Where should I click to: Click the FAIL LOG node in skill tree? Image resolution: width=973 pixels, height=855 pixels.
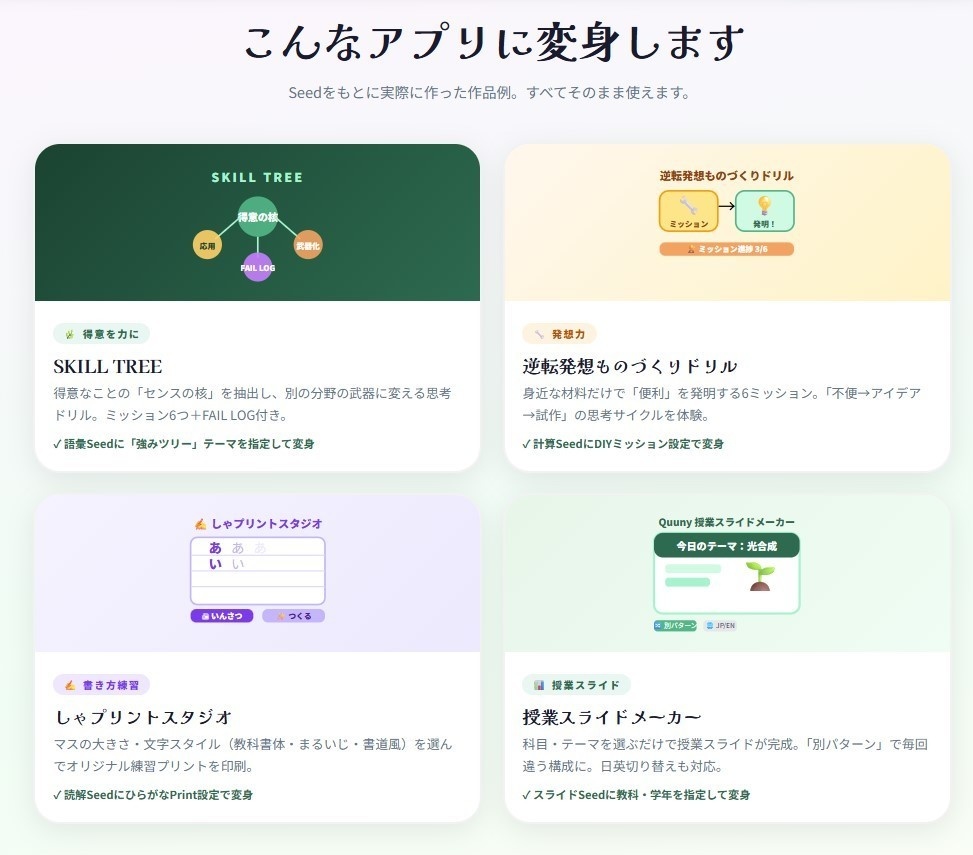pos(257,267)
